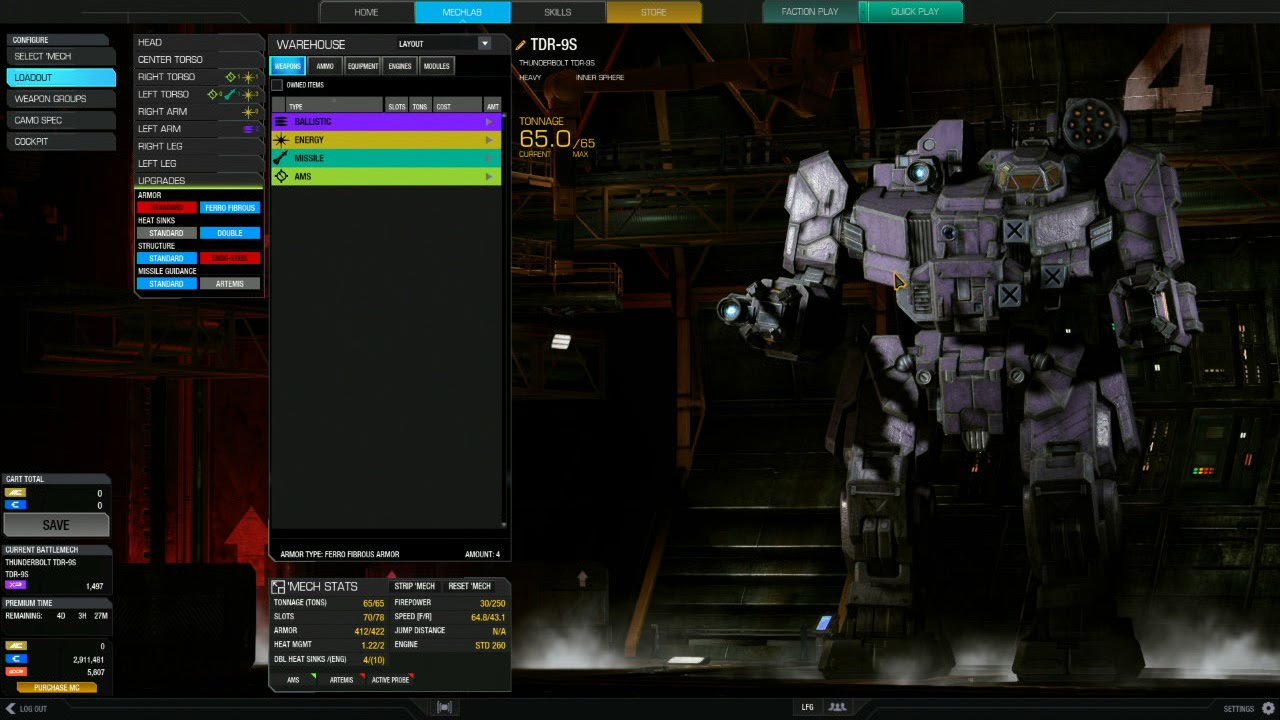Select Standard armor upgrade
Screen dimensions: 1280x720
(x=166, y=208)
